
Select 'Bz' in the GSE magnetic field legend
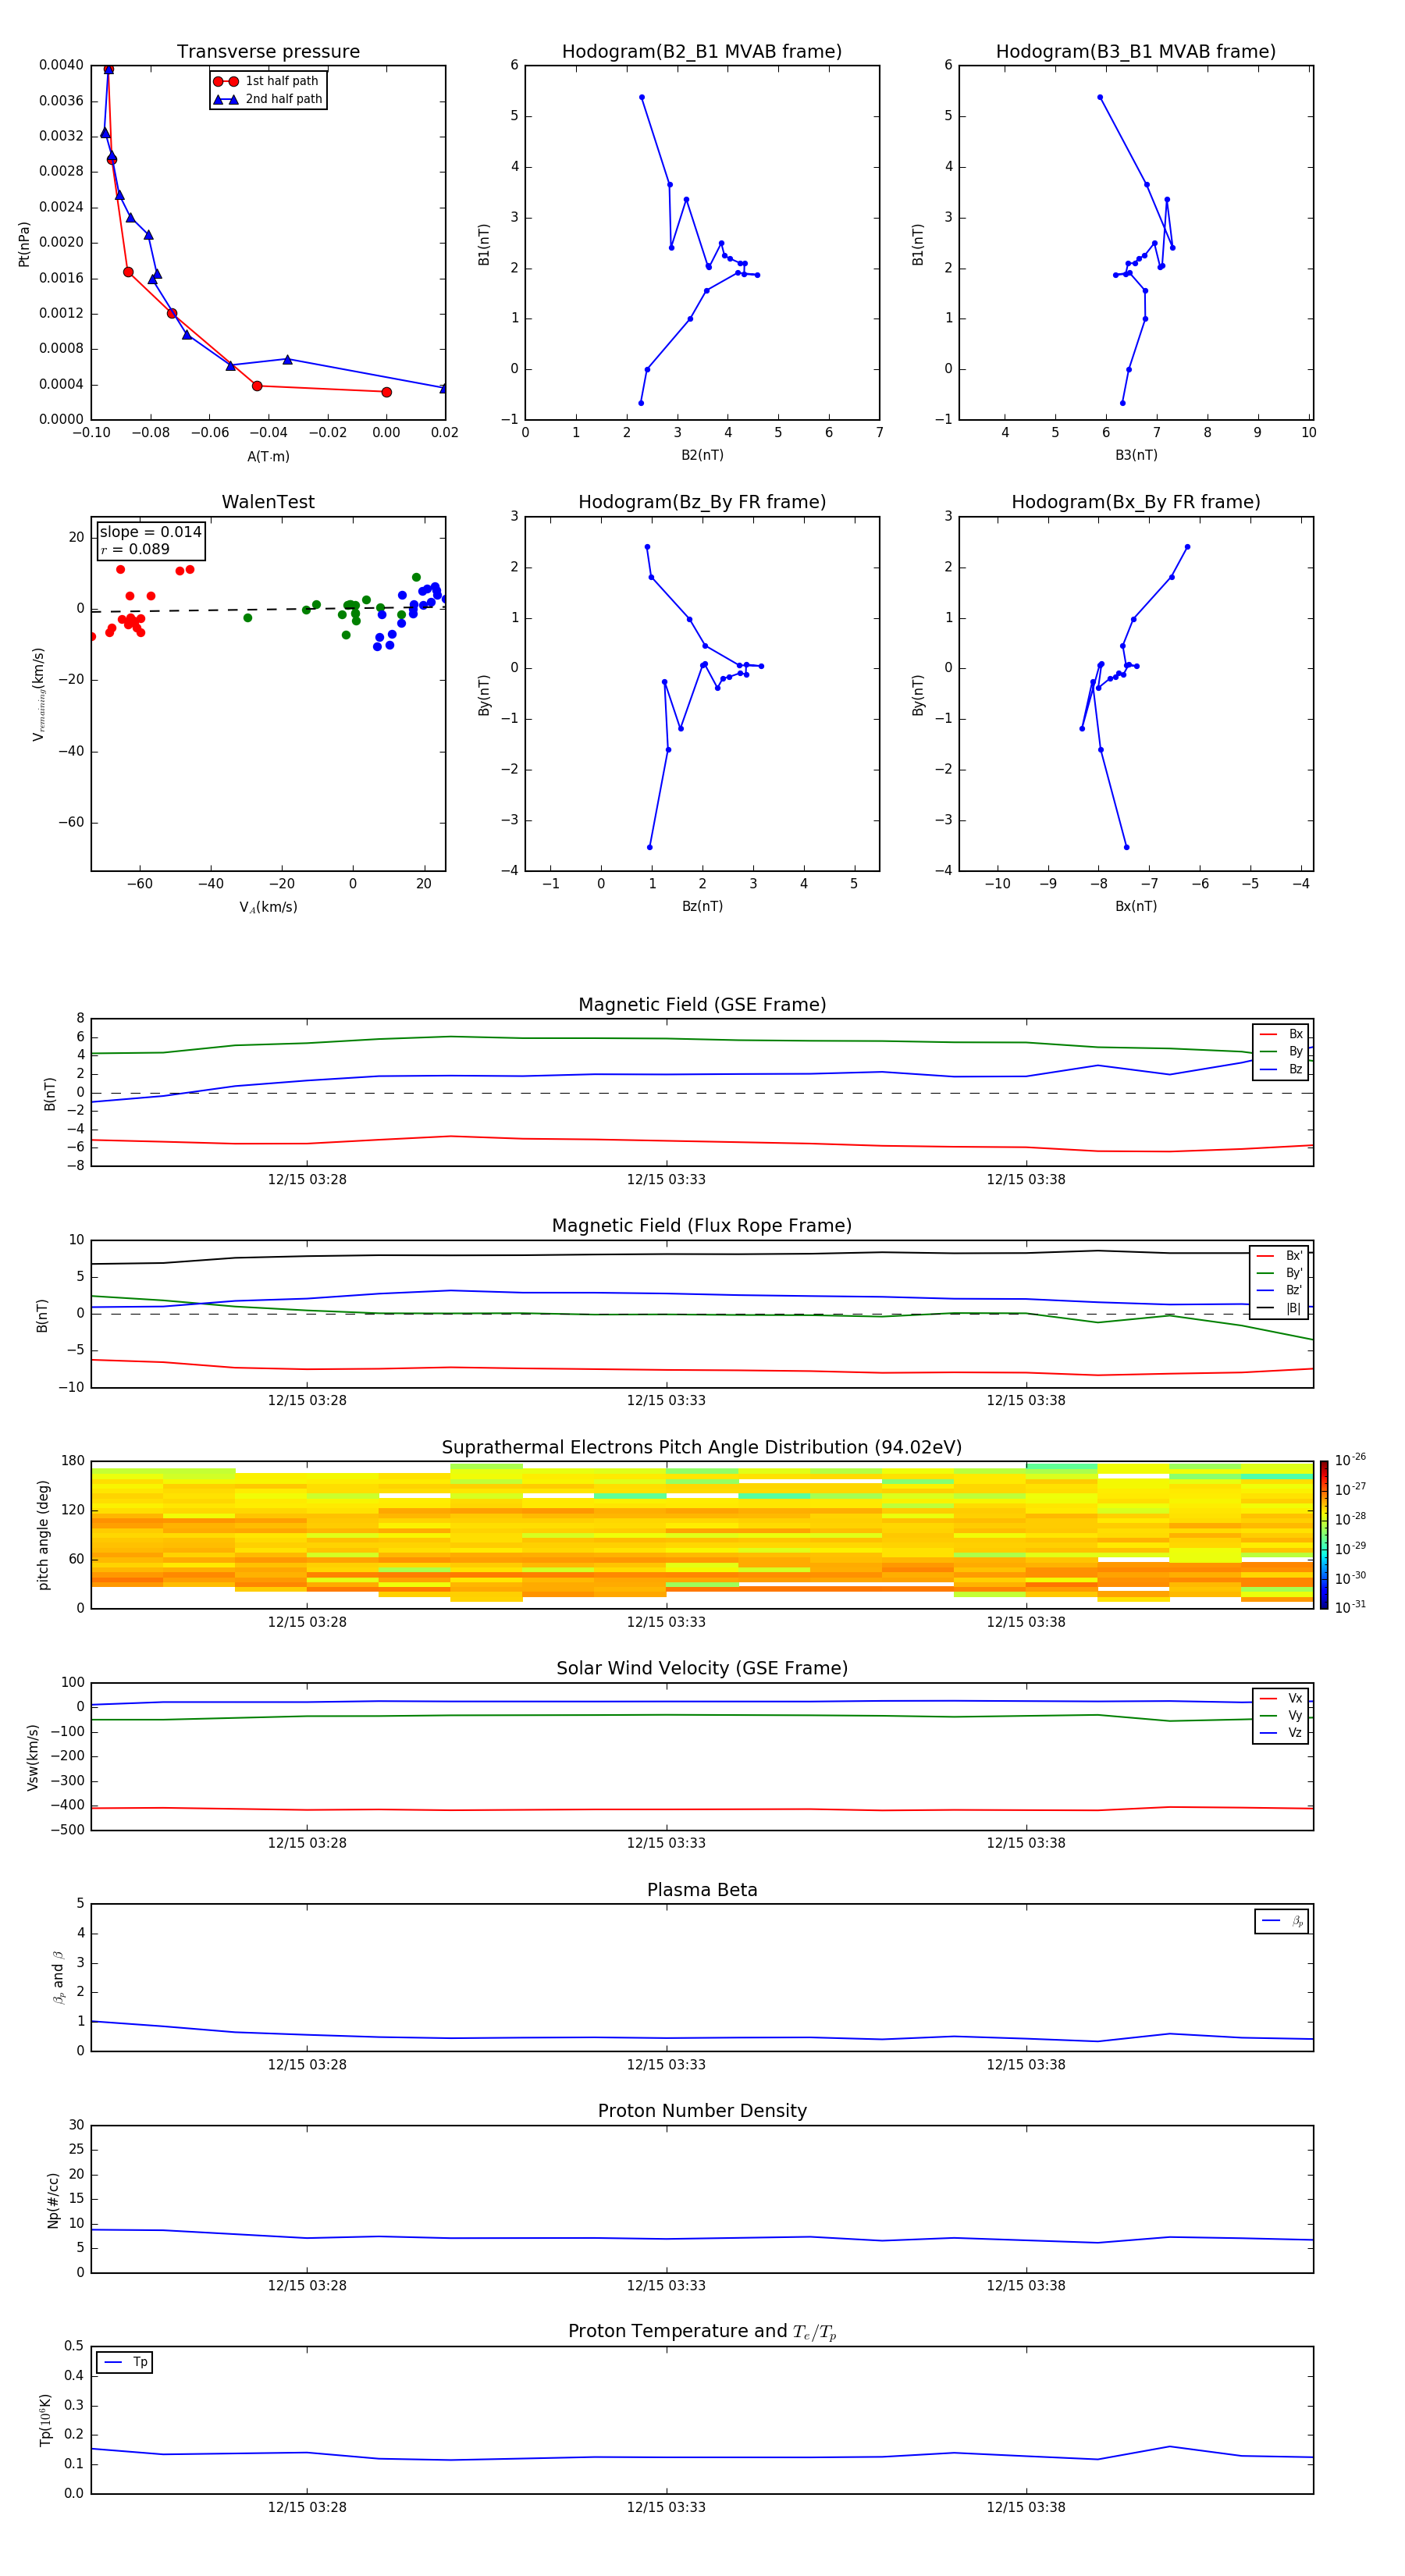click(1281, 1069)
